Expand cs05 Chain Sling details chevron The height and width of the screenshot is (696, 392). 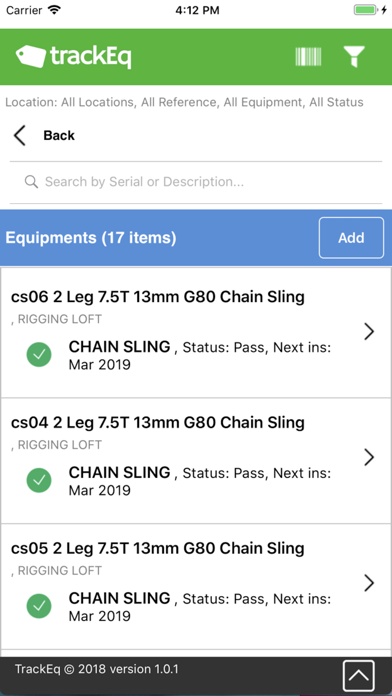pos(369,583)
